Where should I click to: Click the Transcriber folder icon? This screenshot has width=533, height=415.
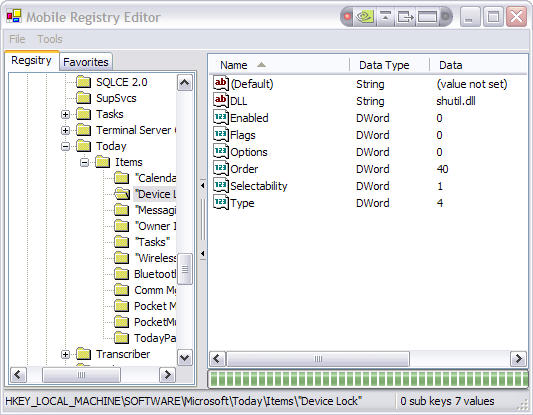[84, 354]
